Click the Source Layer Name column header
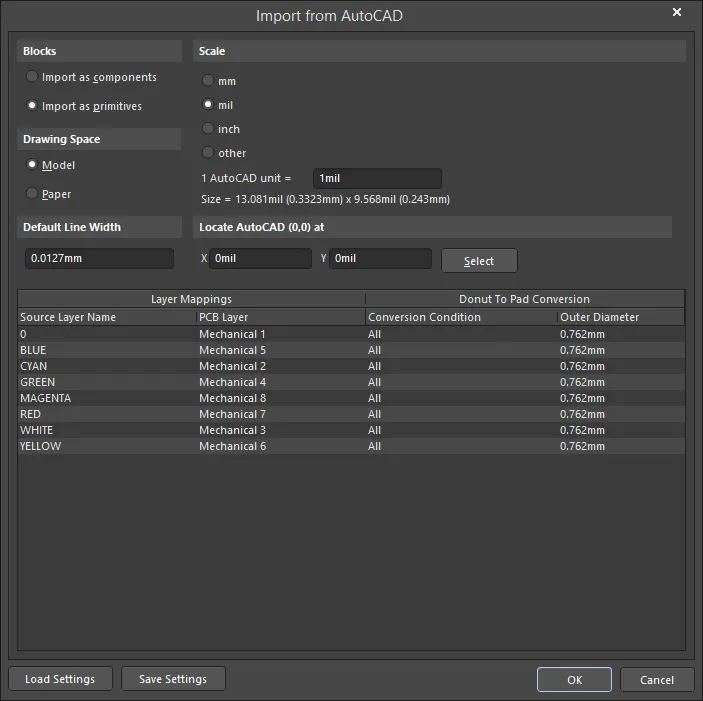Image resolution: width=703 pixels, height=701 pixels. pos(107,317)
